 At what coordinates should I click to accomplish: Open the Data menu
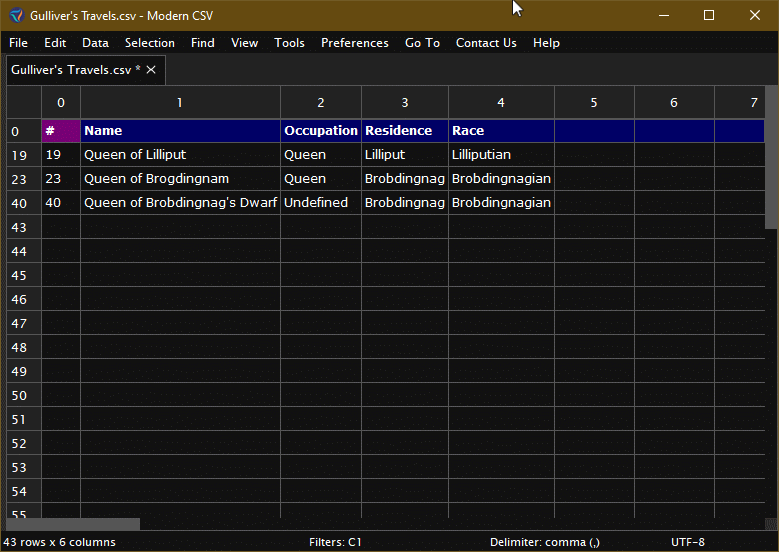click(95, 43)
